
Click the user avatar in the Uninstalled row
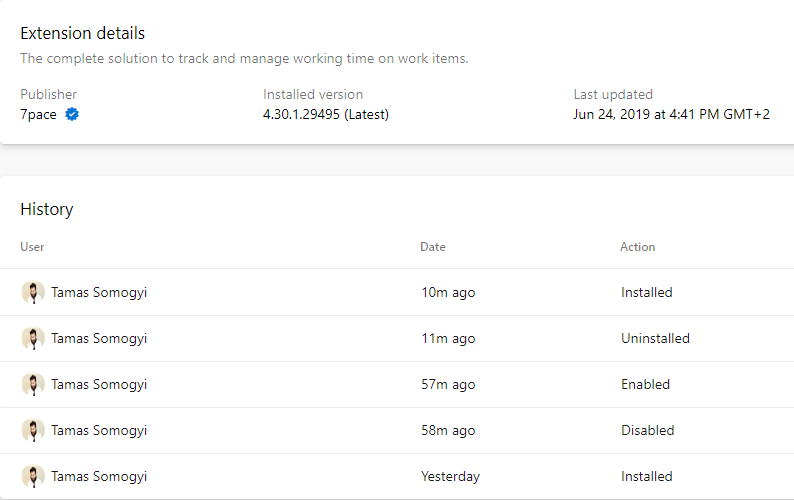[33, 338]
